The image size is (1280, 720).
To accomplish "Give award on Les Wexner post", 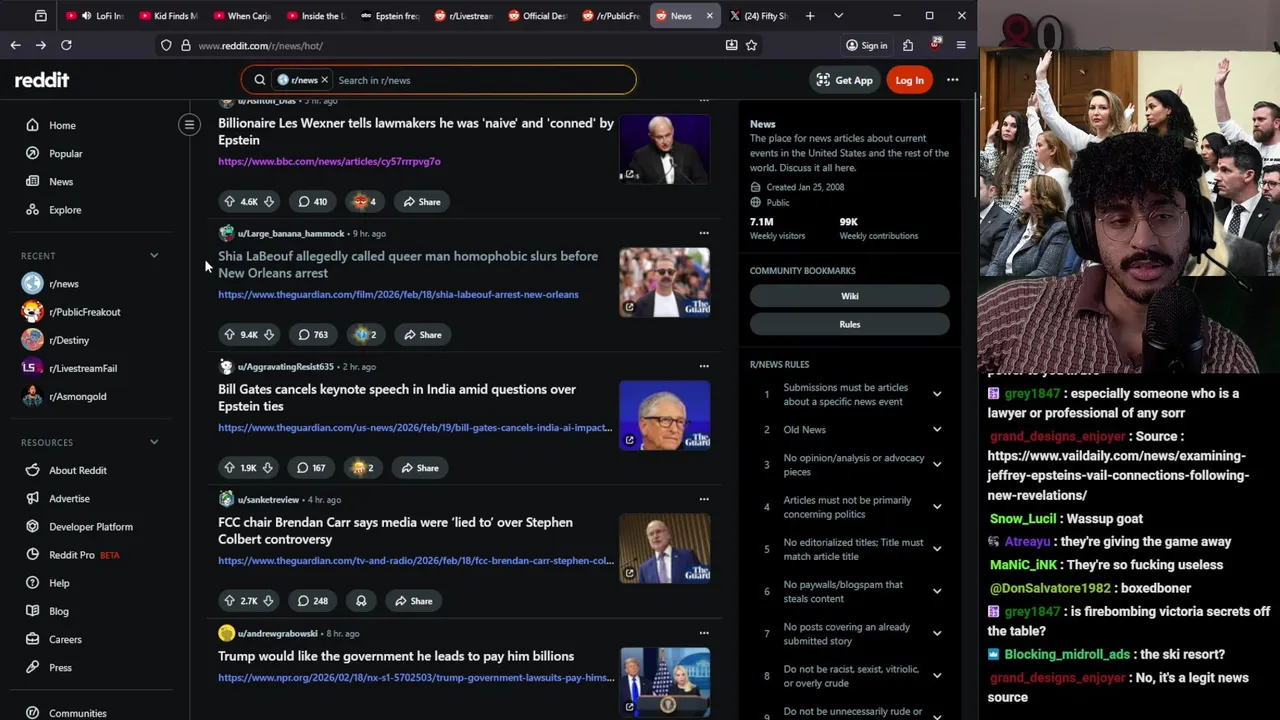I will click(x=364, y=202).
